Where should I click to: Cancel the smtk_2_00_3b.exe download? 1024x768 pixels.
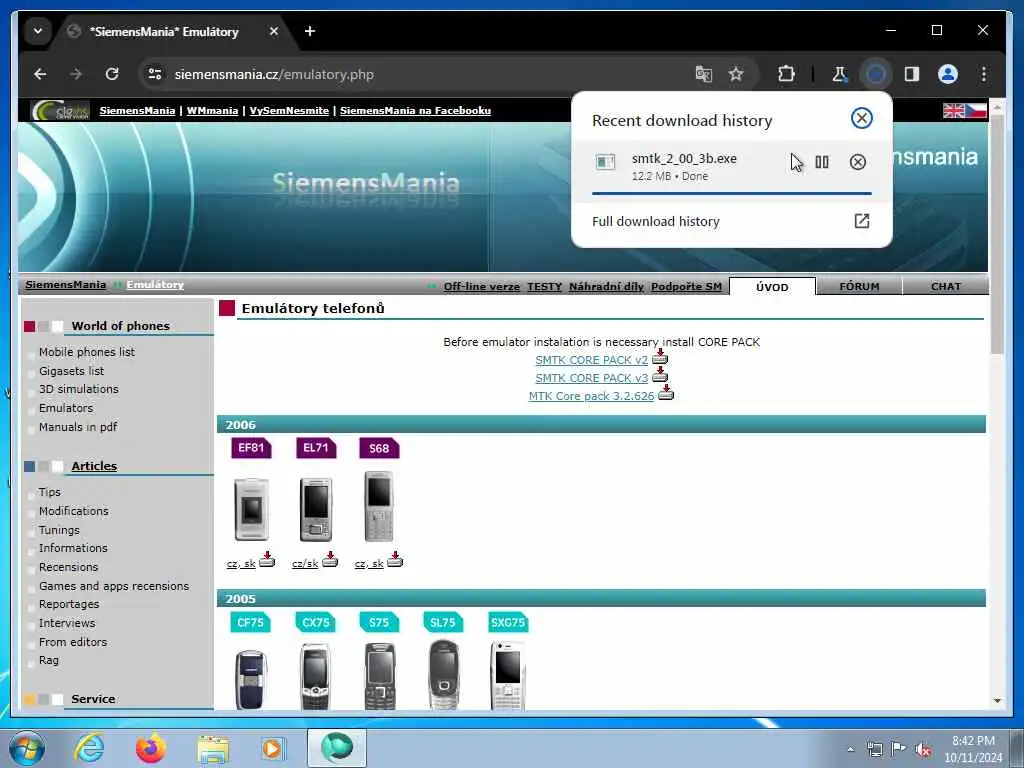(857, 162)
